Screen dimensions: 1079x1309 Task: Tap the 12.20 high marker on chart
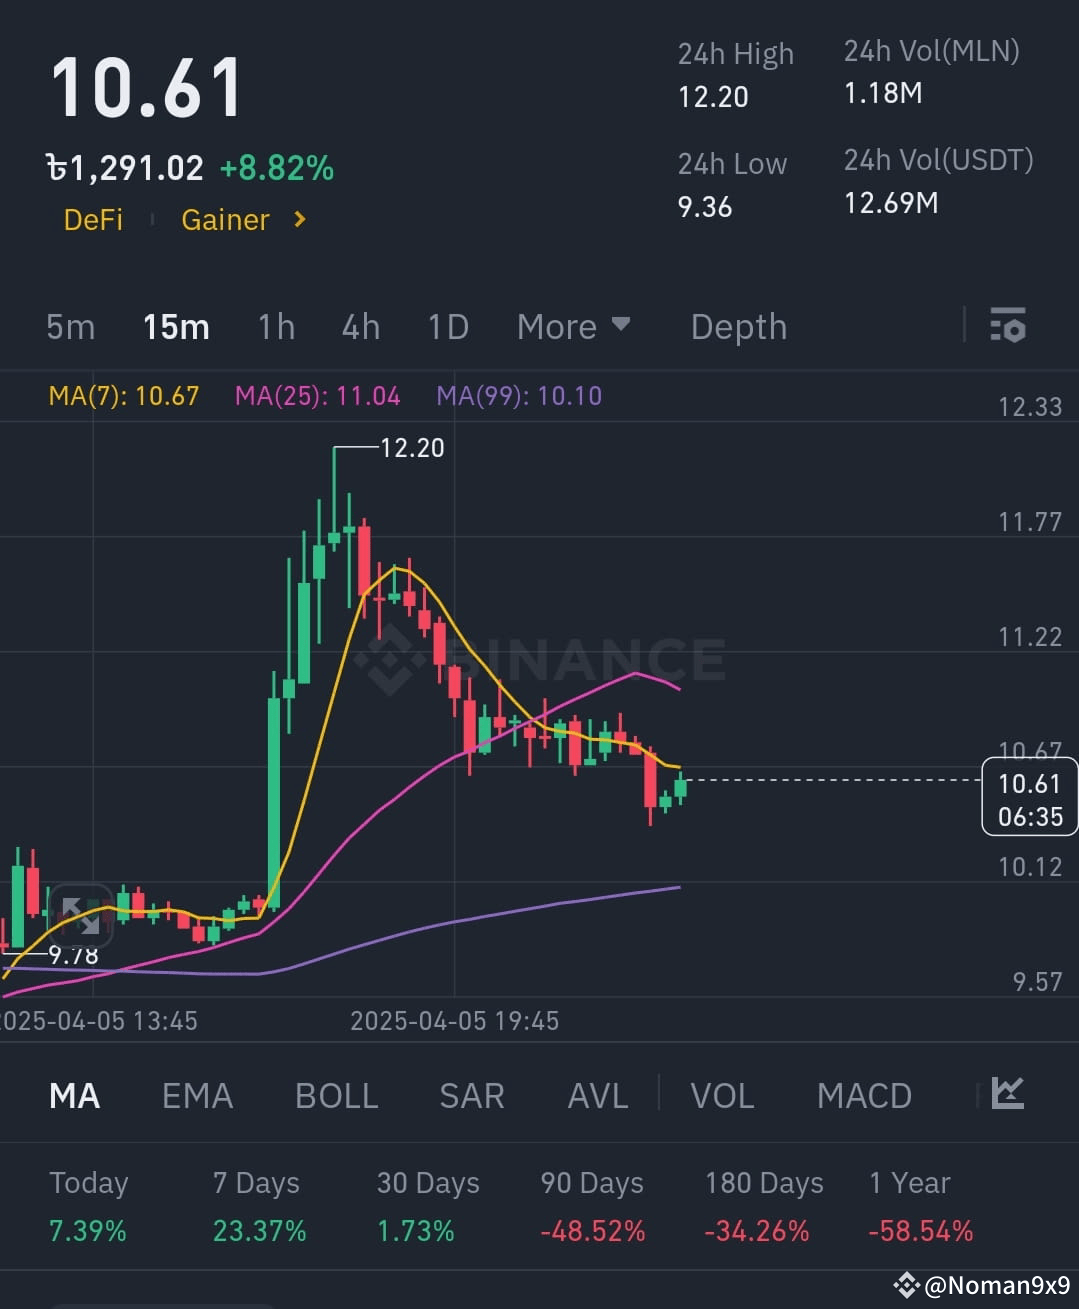(x=412, y=448)
